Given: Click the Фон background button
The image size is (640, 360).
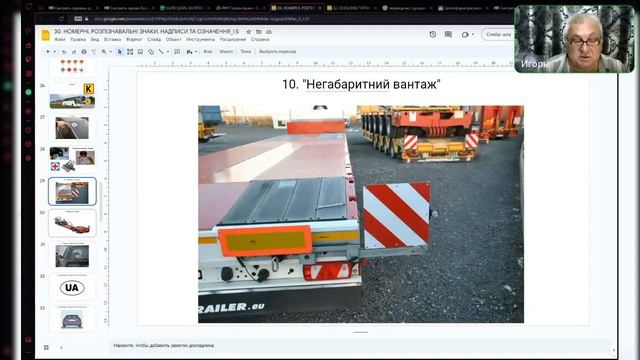Looking at the screenshot, I should click(208, 52).
